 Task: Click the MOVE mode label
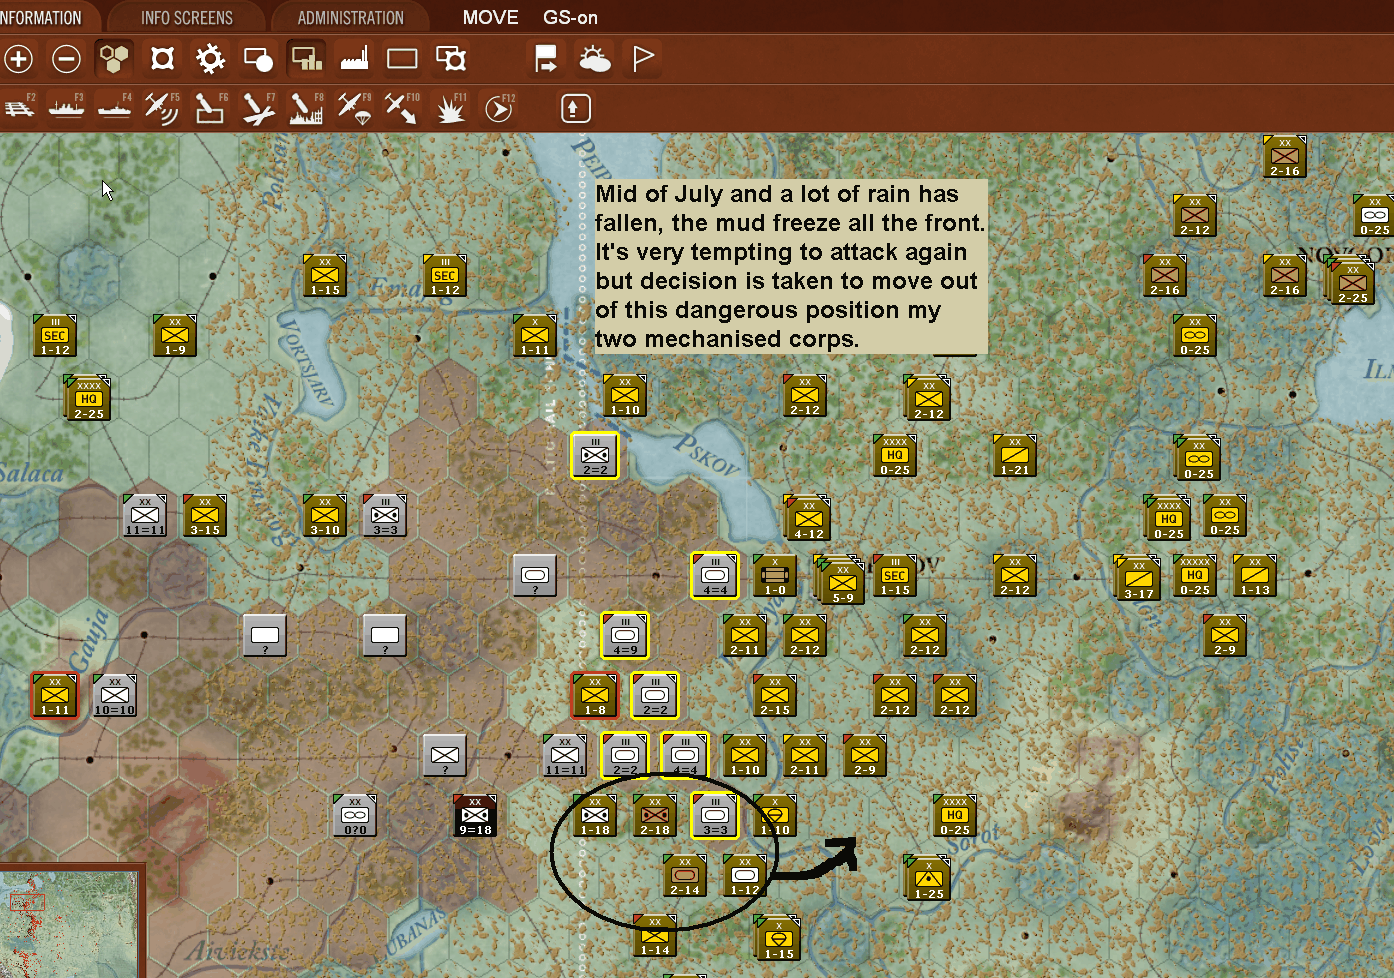coord(490,17)
